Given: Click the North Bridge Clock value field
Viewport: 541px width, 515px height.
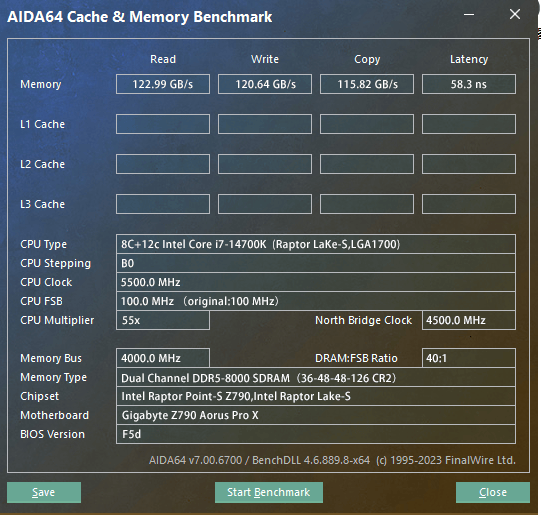Looking at the screenshot, I should coord(469,320).
